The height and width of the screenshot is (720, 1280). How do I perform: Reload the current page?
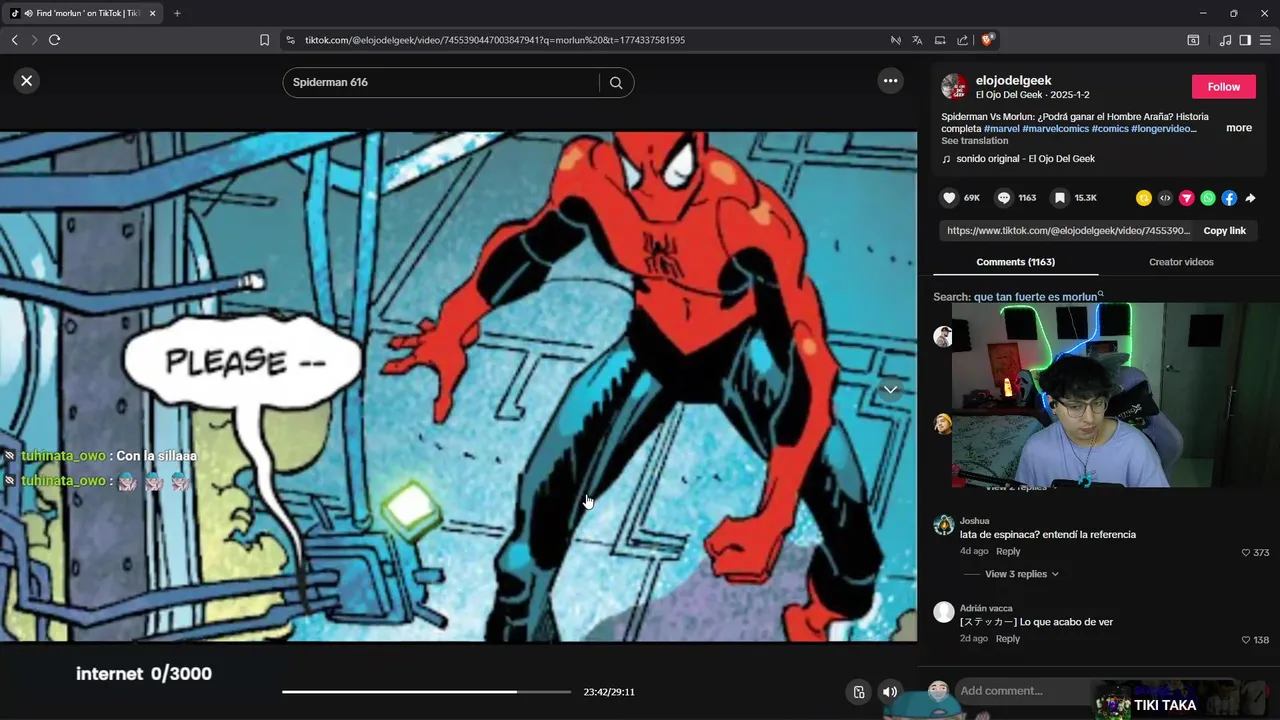tap(55, 40)
